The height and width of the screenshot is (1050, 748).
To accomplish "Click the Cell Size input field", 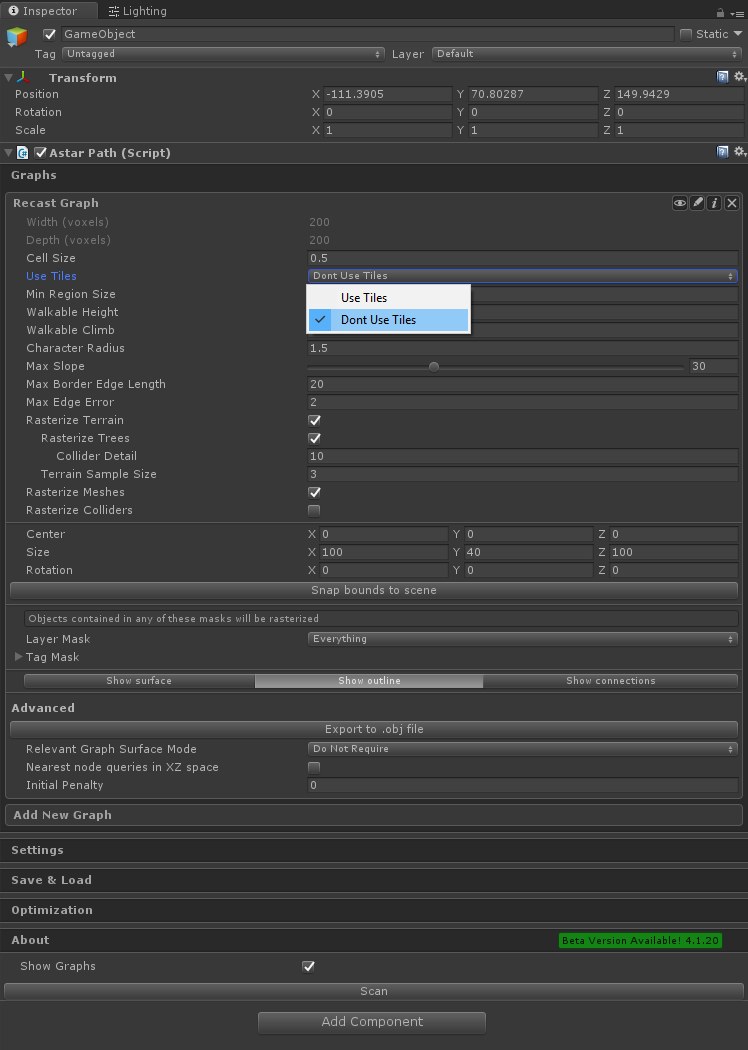I will 522,258.
